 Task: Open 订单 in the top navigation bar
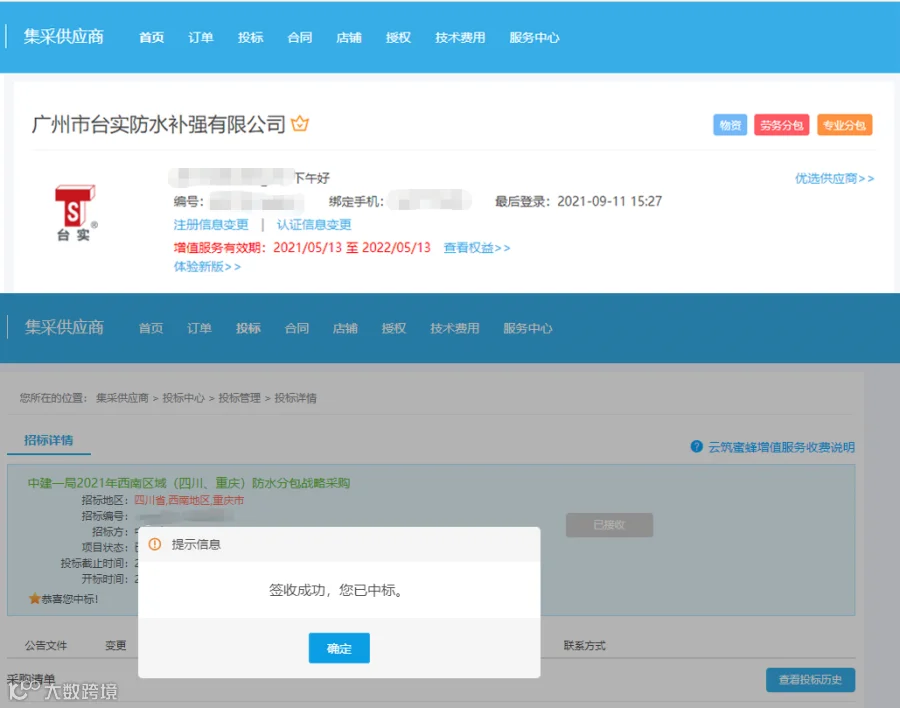[x=201, y=37]
